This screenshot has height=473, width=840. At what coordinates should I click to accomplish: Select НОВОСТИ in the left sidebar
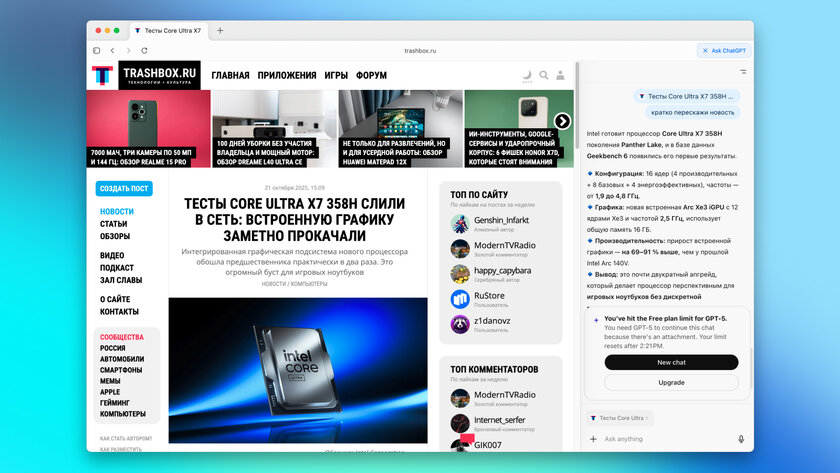coord(117,212)
